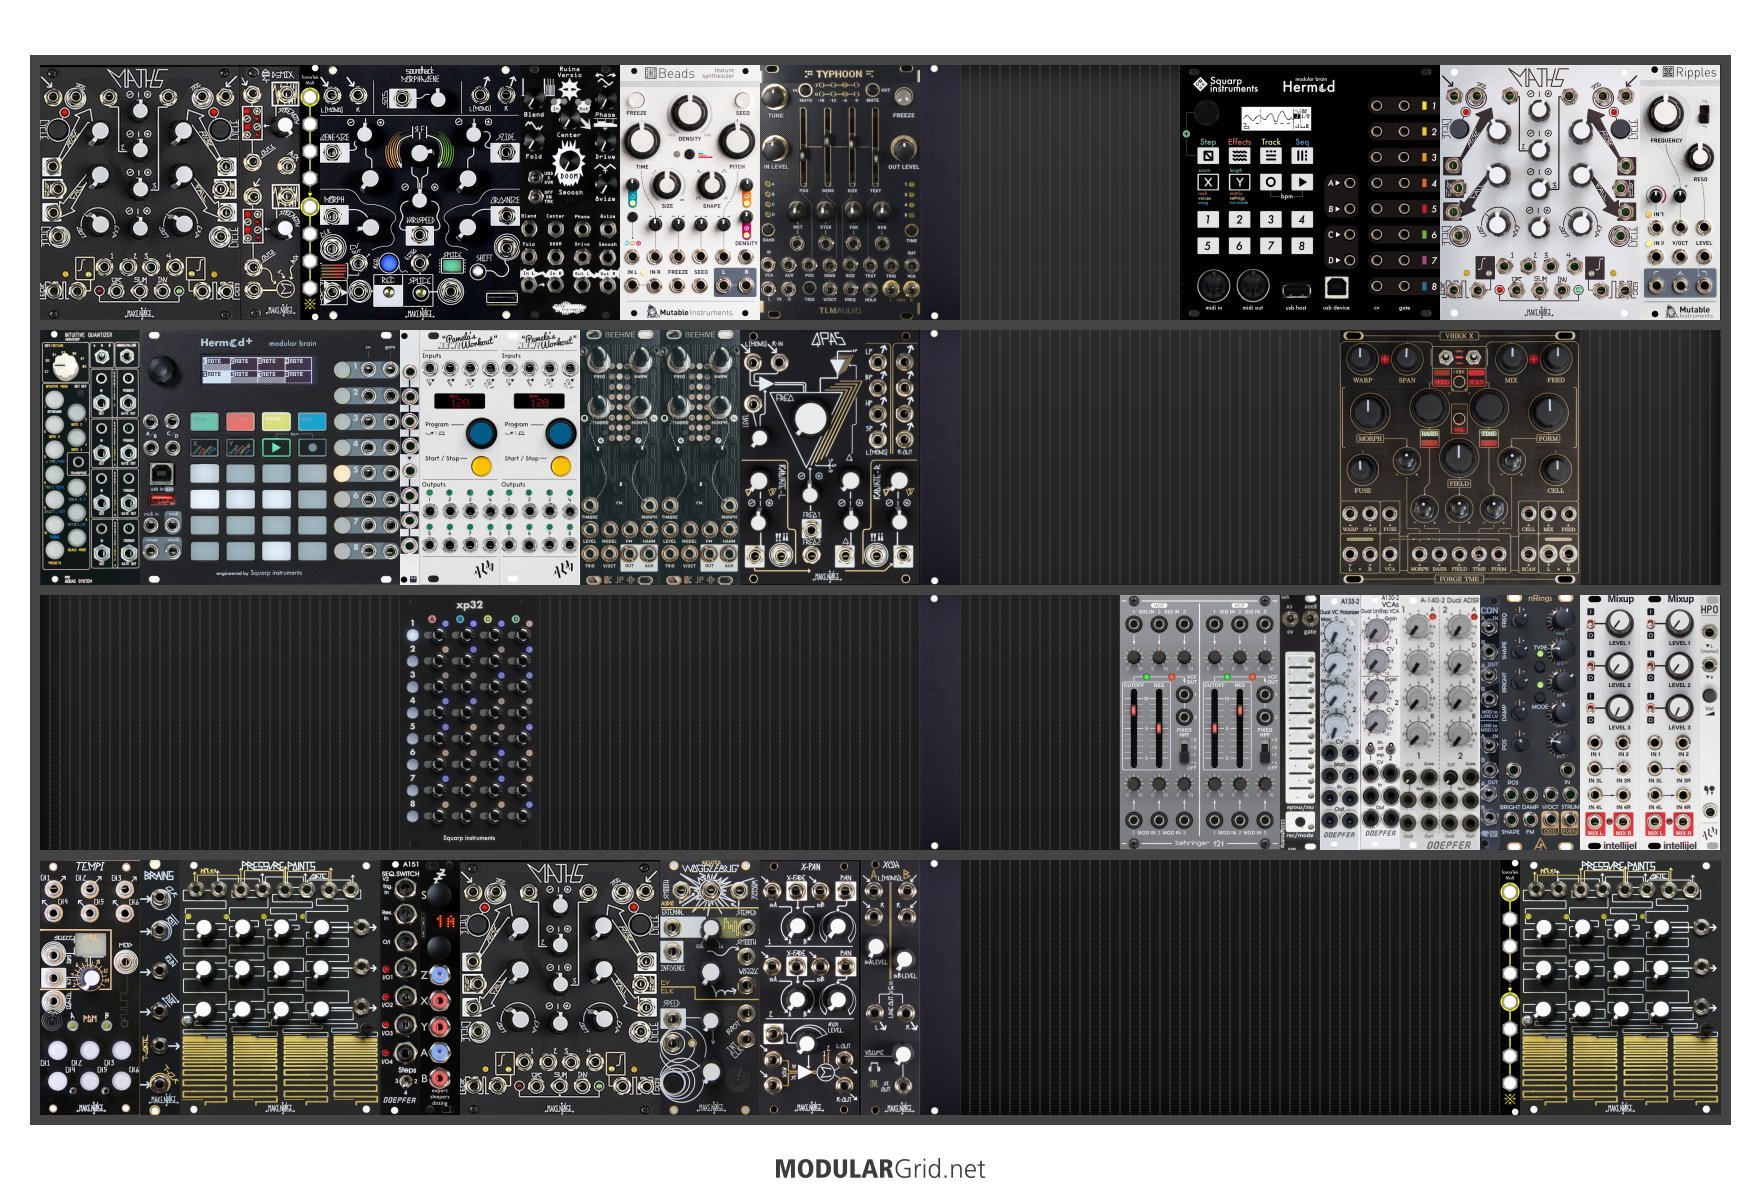Click the number 8 button on Hermod

pos(1301,245)
